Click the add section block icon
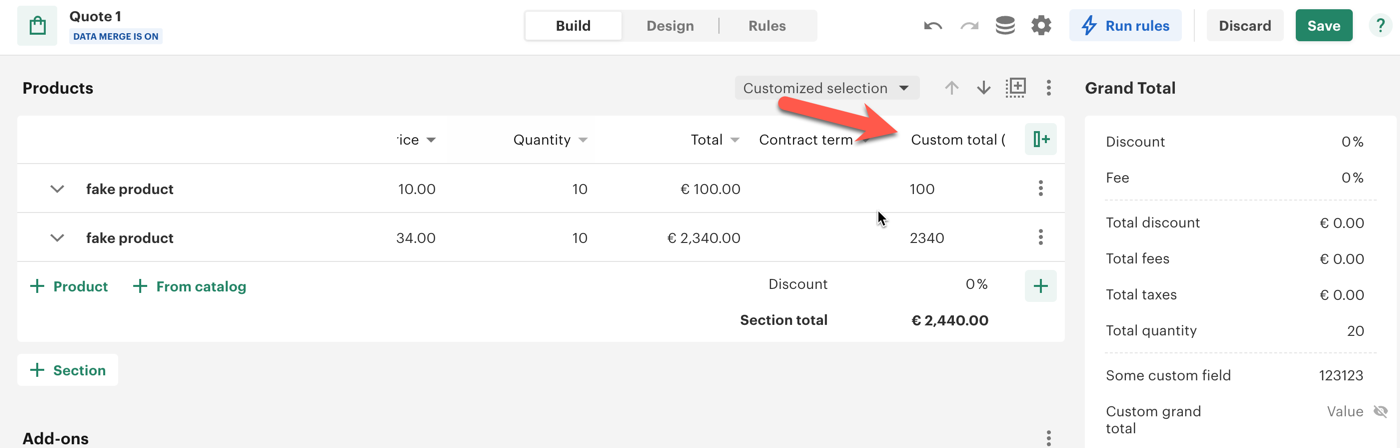Image resolution: width=1400 pixels, height=448 pixels. (1016, 88)
